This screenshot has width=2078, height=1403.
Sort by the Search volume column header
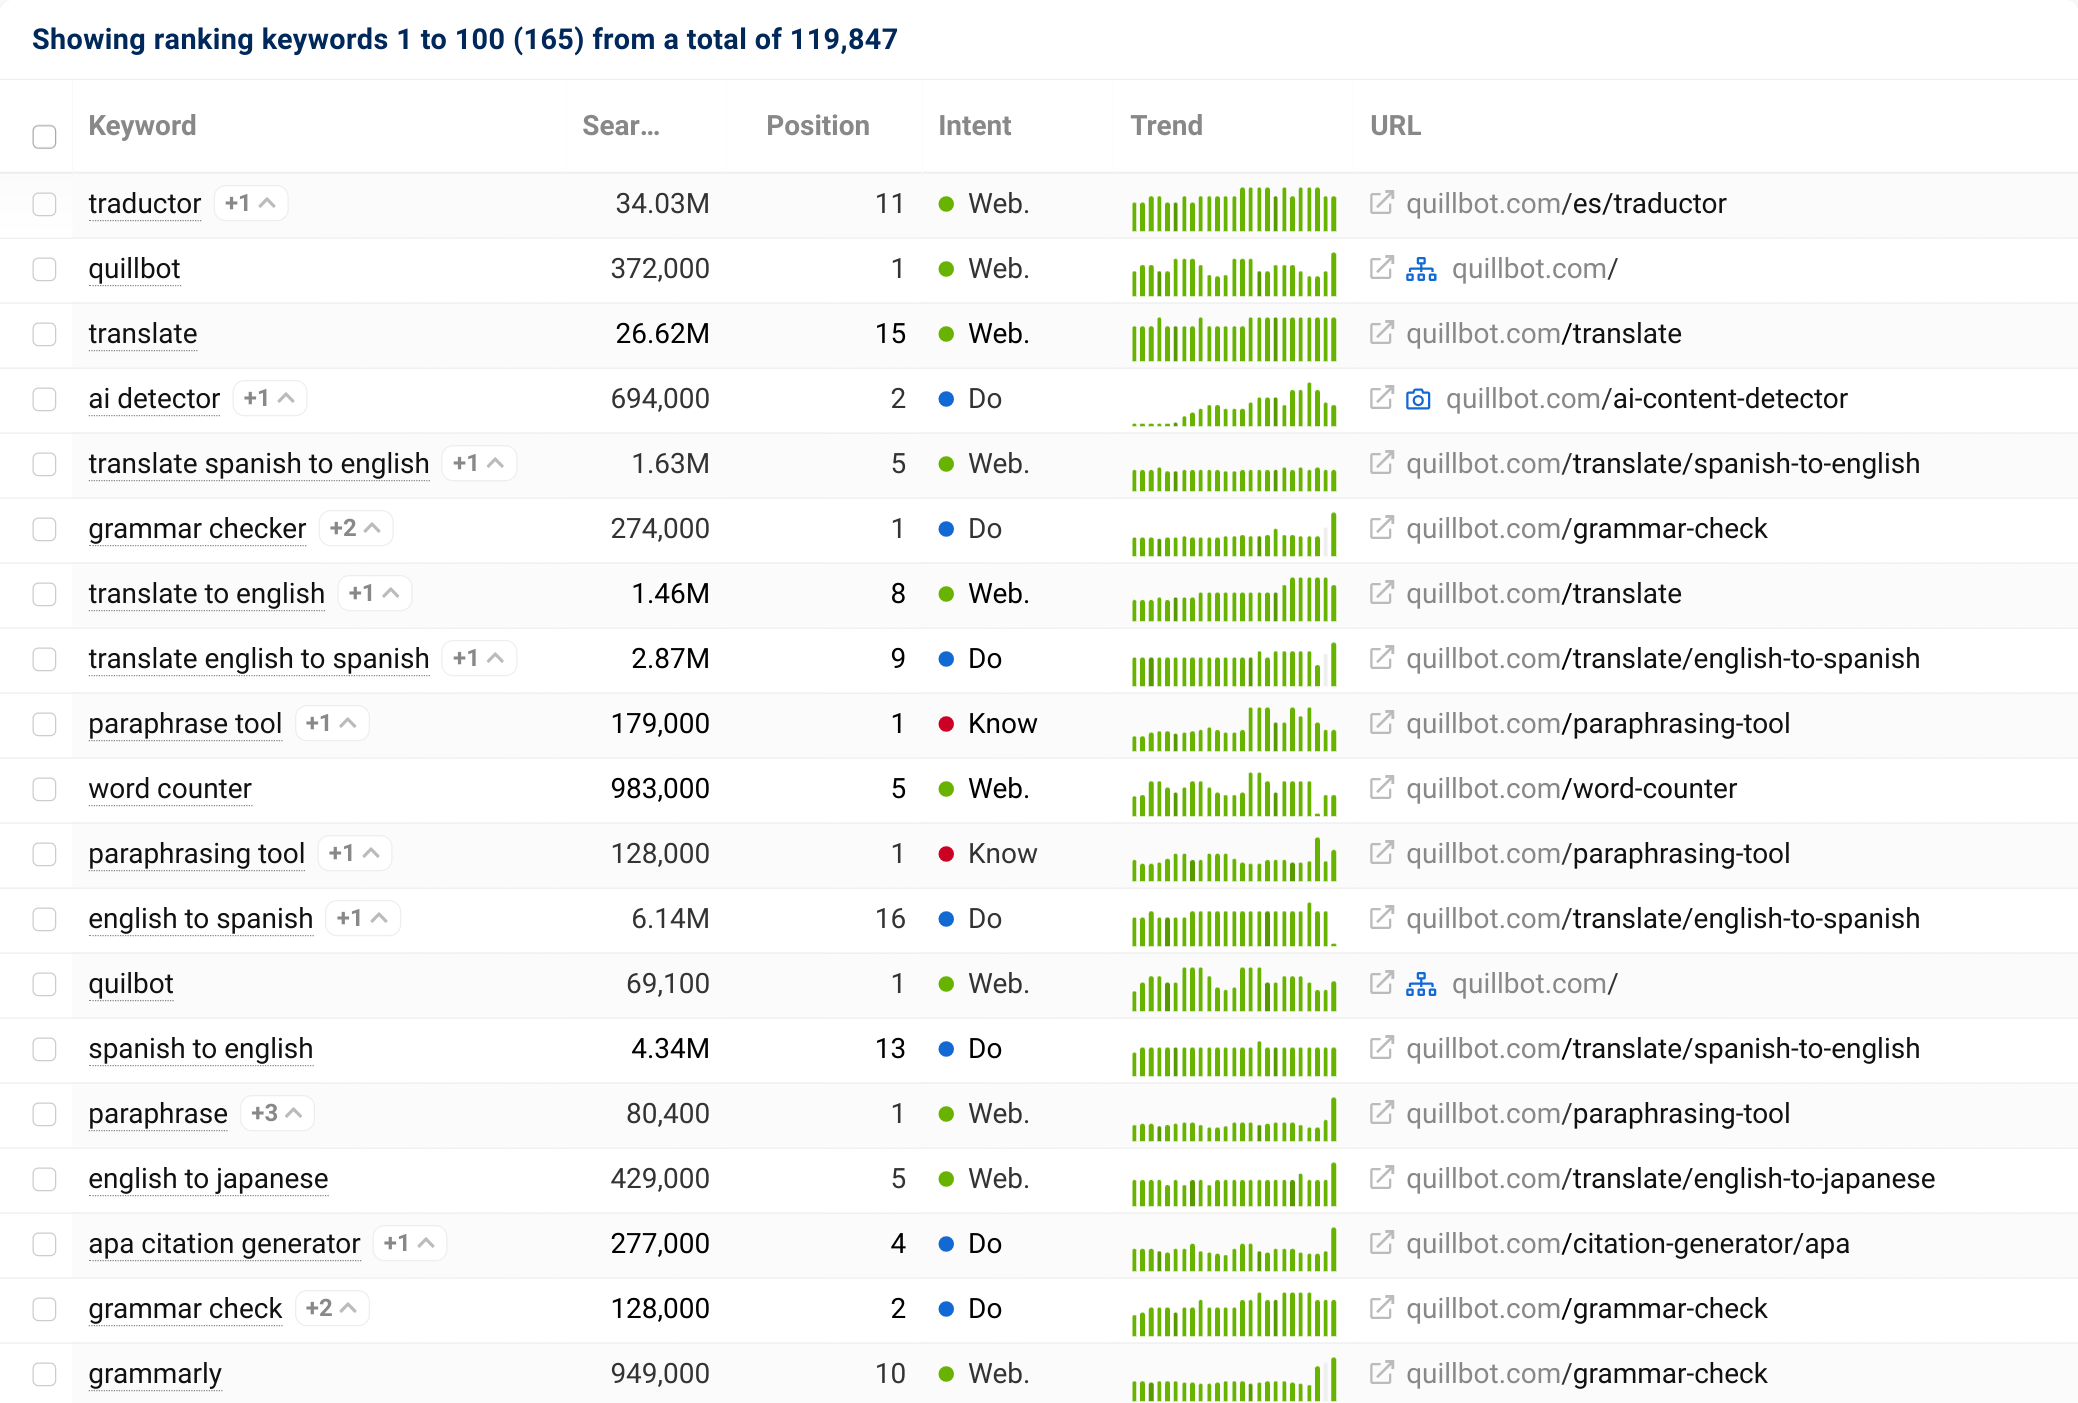click(621, 126)
